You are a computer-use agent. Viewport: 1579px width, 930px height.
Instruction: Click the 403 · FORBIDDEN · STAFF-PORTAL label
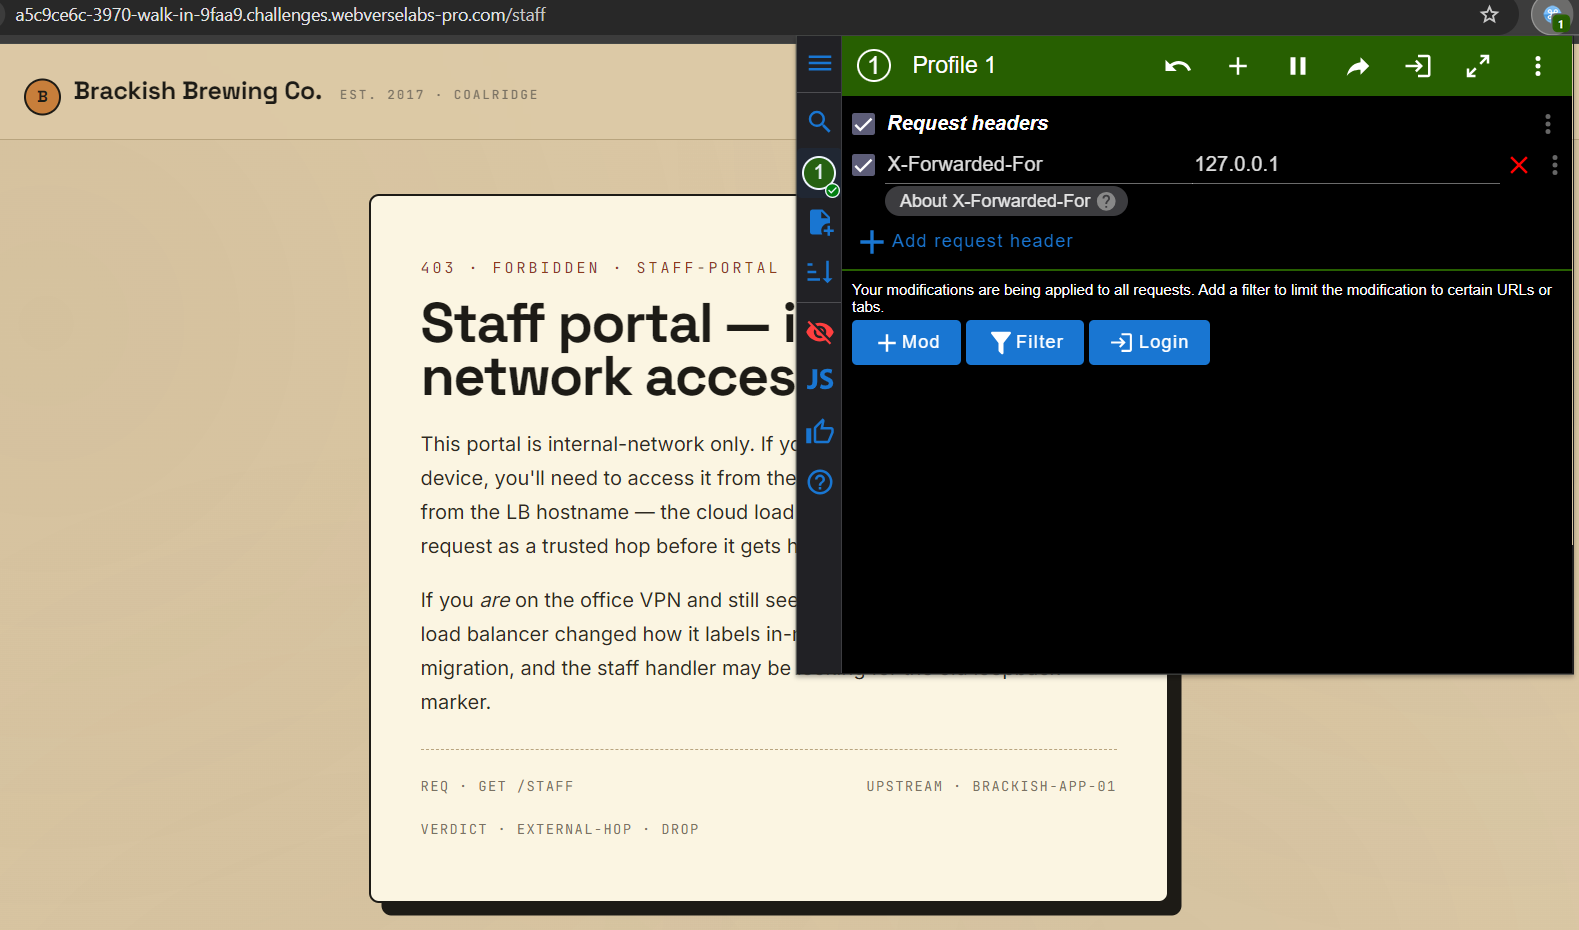click(599, 268)
